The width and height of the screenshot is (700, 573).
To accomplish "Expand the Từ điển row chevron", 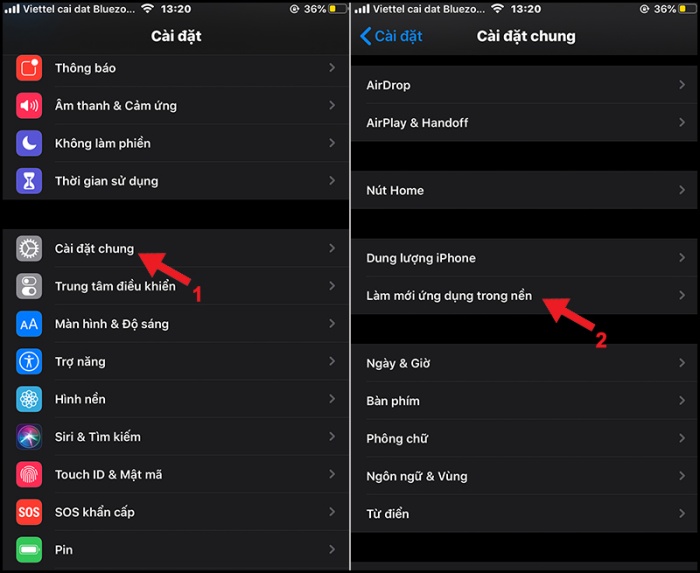I will [682, 514].
